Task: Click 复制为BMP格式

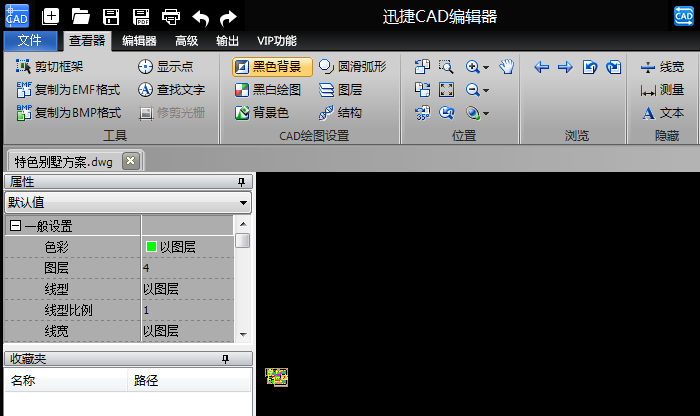Action: click(x=68, y=113)
